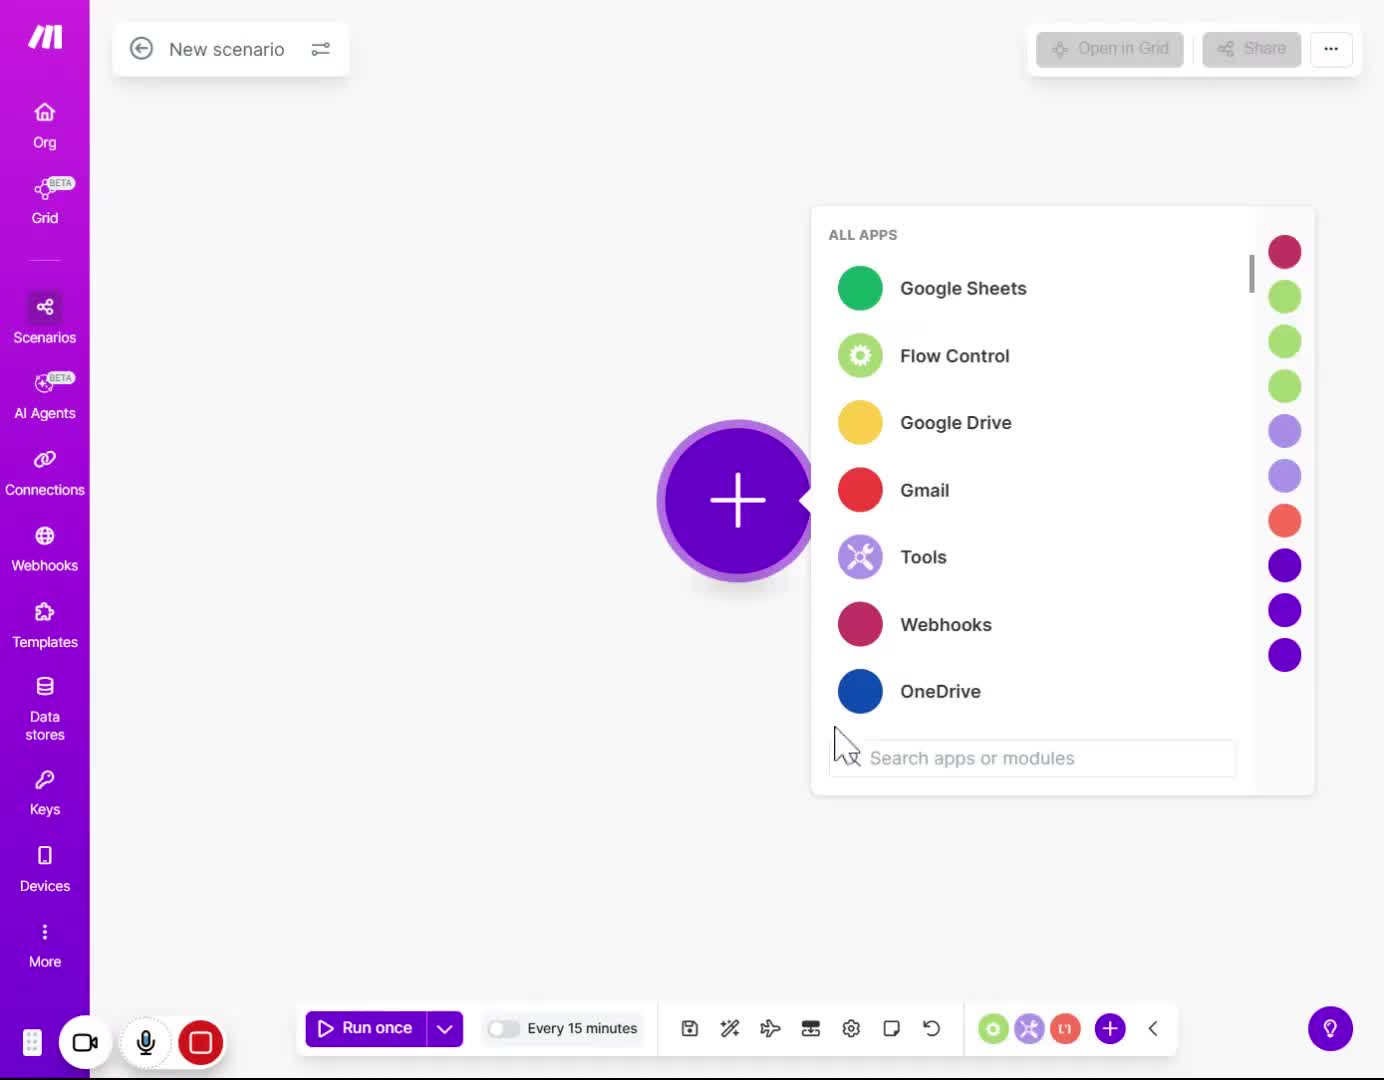The width and height of the screenshot is (1384, 1080).
Task: Click the Run once button
Action: click(366, 1028)
